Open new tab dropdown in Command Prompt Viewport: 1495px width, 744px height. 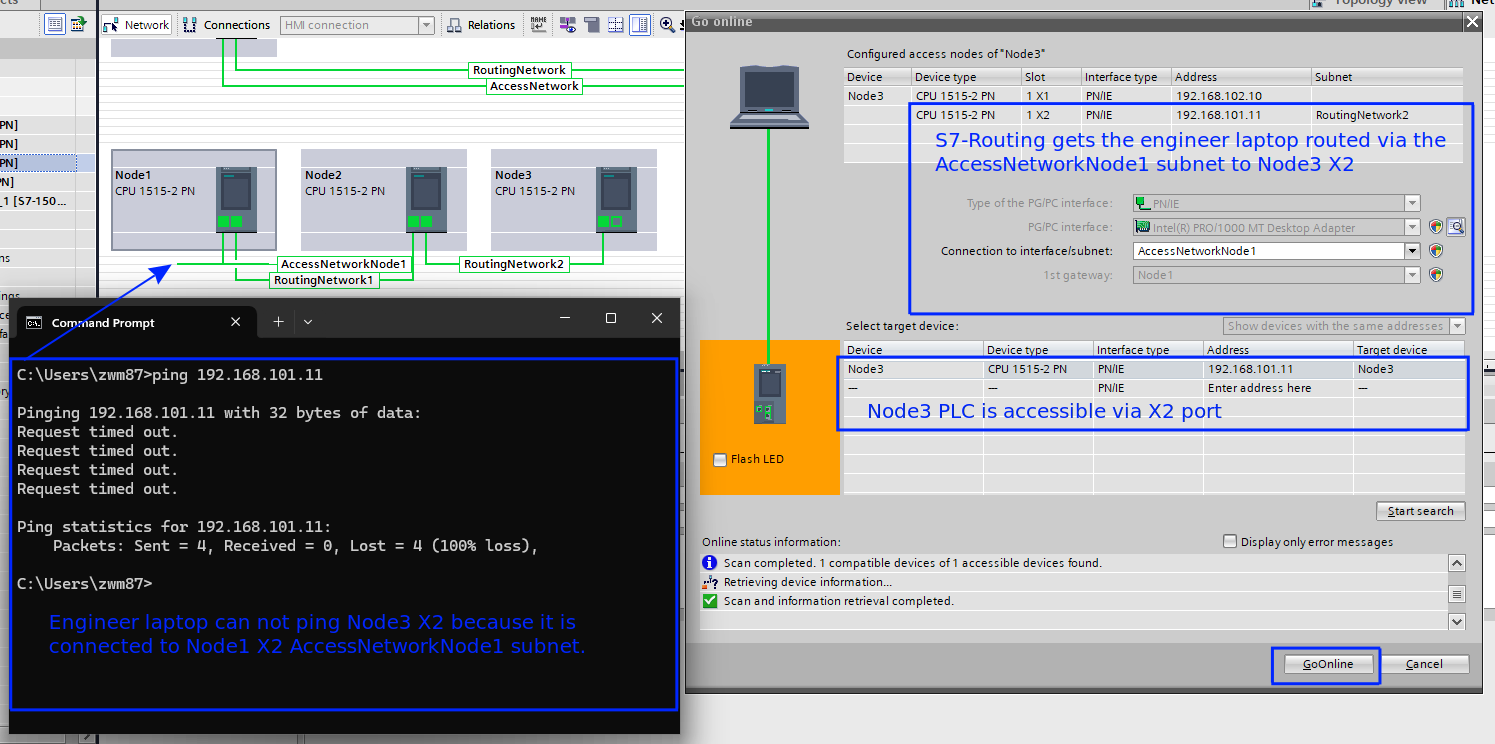[308, 322]
